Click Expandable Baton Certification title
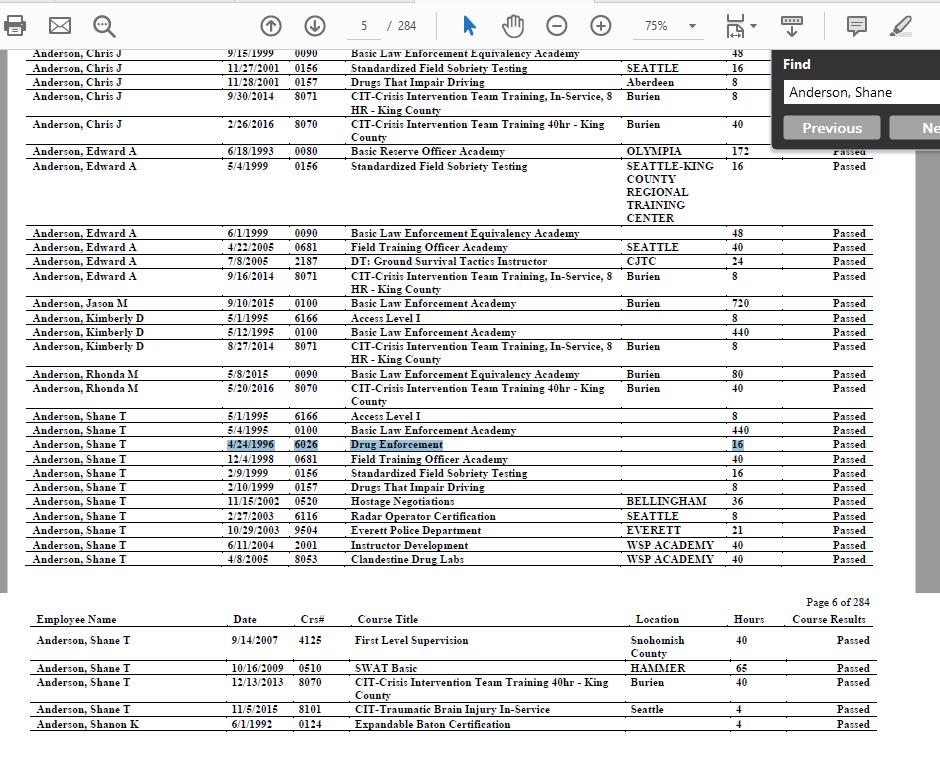Viewport: 940px width, 784px height. tap(432, 724)
